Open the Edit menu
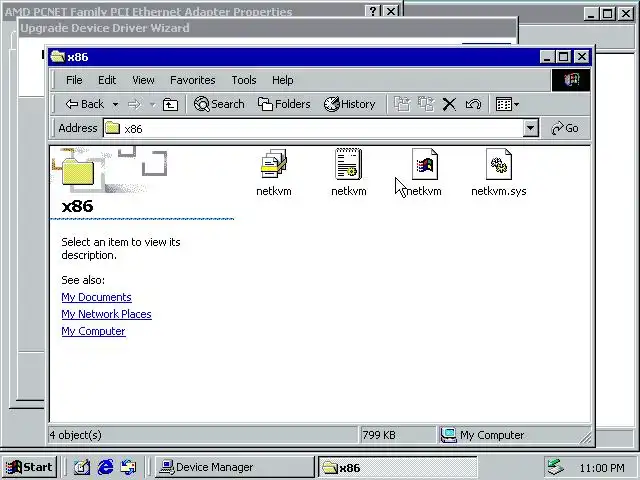 pos(107,80)
